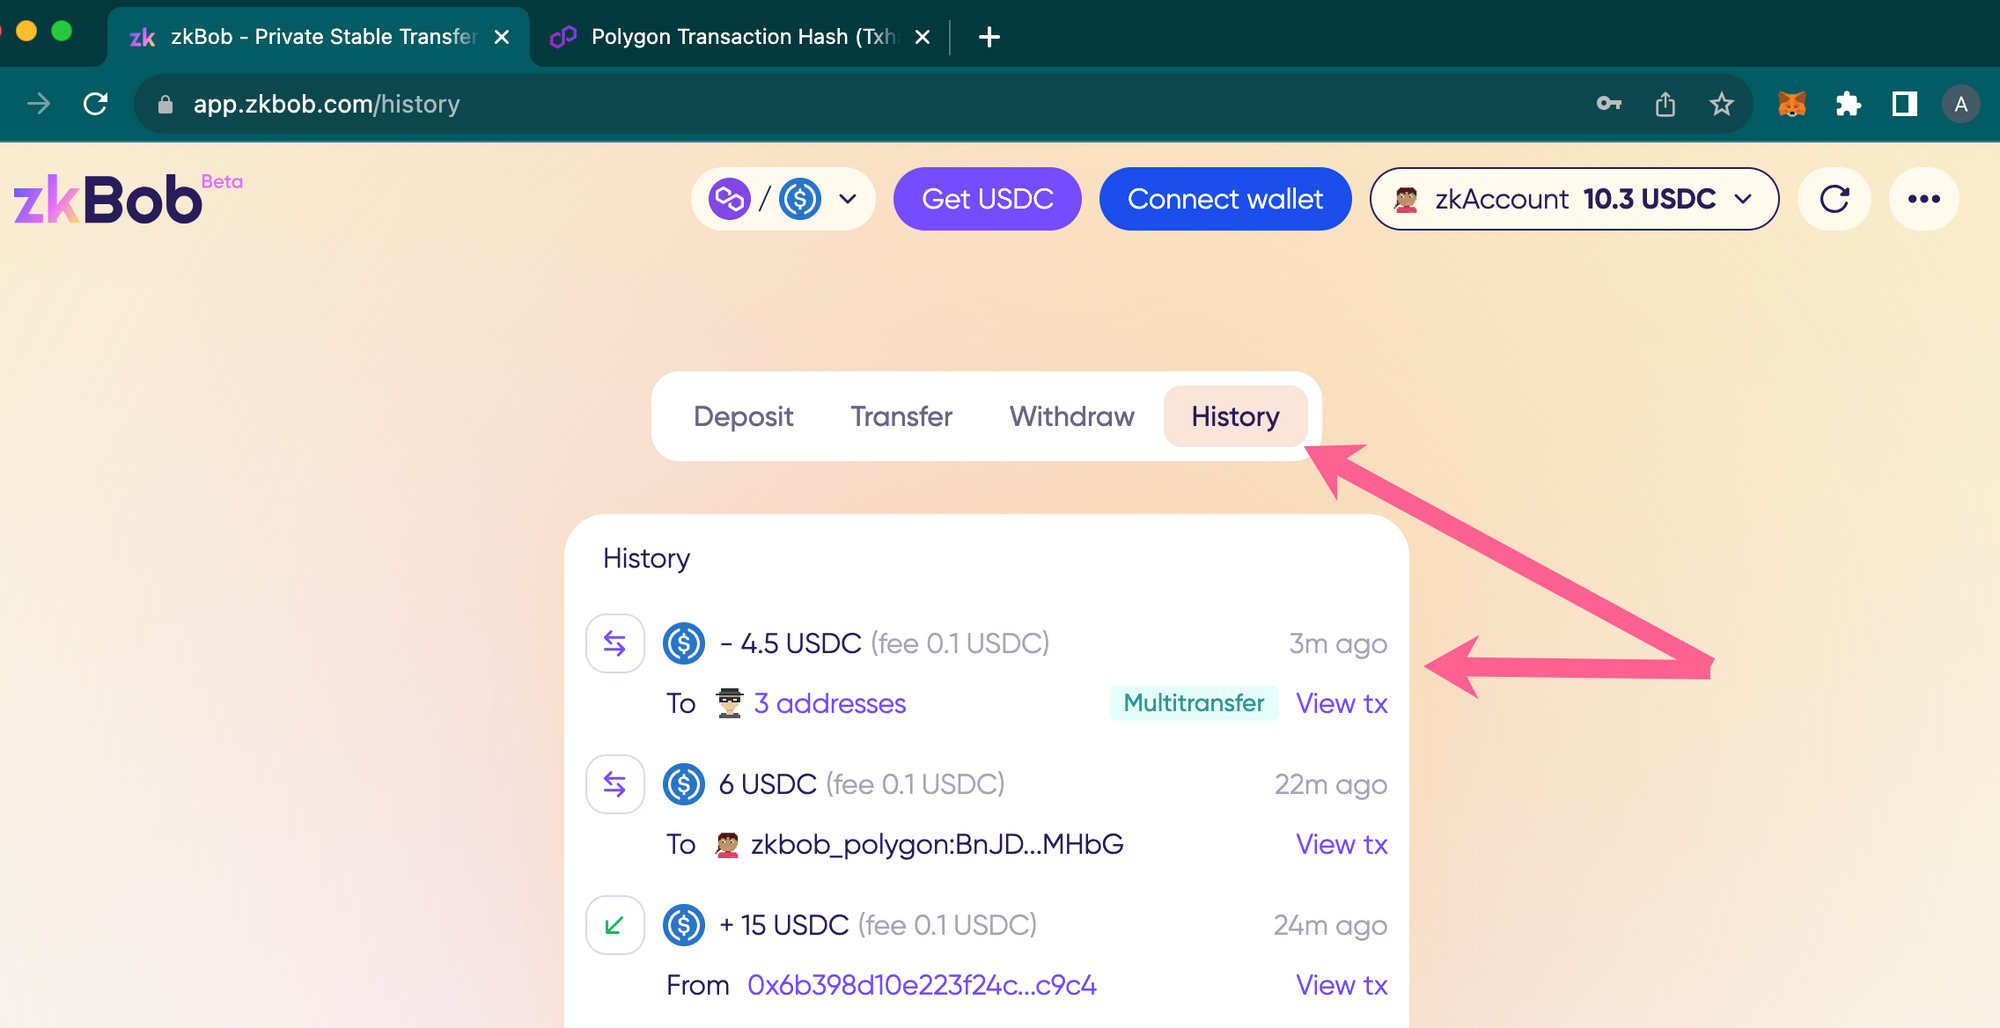
Task: Click the zkBob logo
Action: 126,198
